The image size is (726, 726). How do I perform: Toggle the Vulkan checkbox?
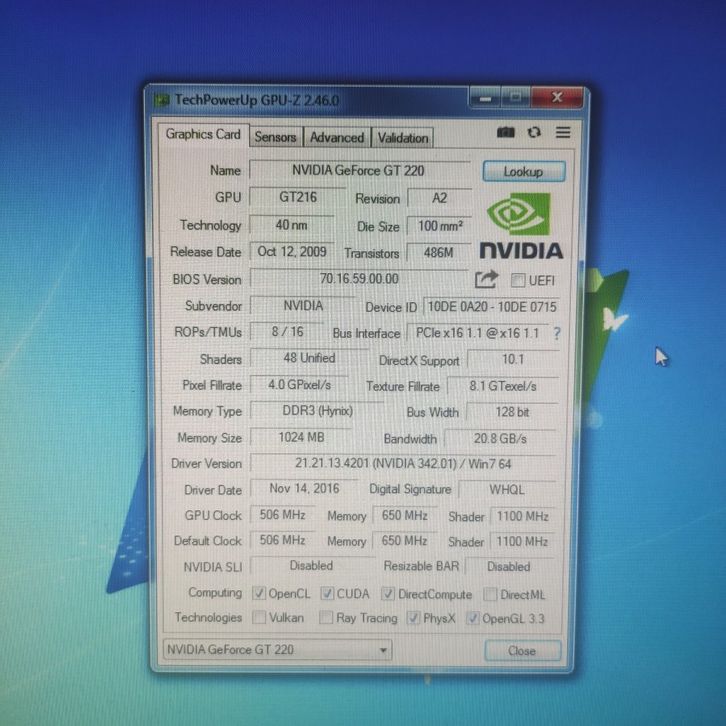point(259,617)
